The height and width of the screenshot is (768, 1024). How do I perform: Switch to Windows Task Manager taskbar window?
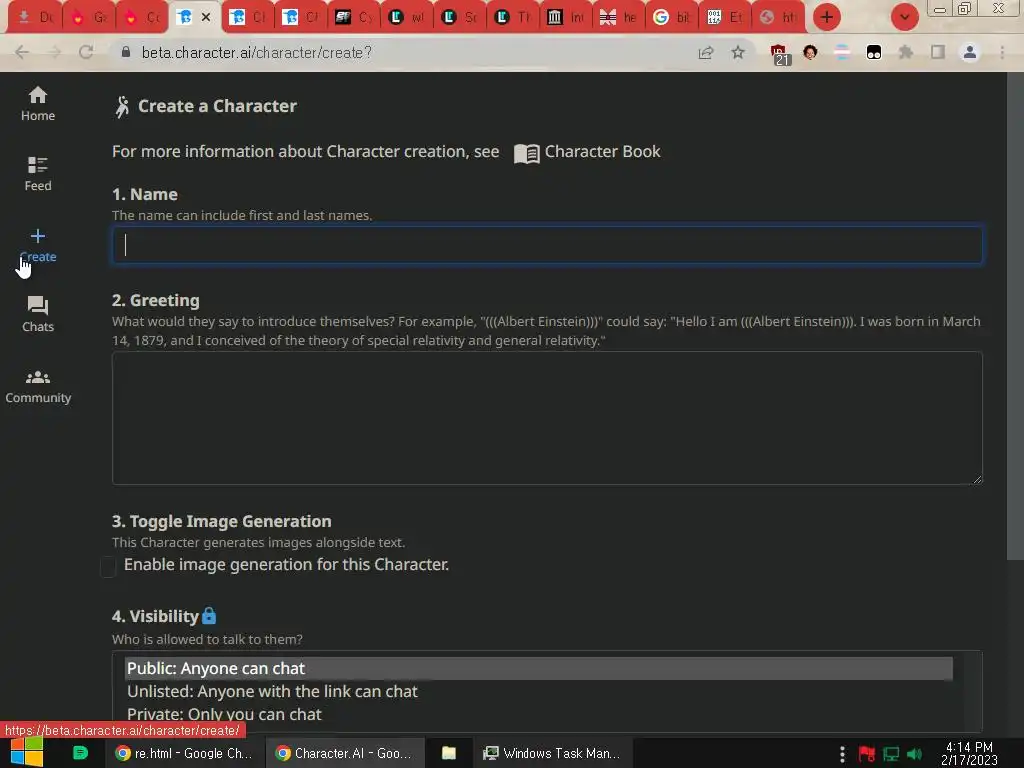click(x=552, y=753)
